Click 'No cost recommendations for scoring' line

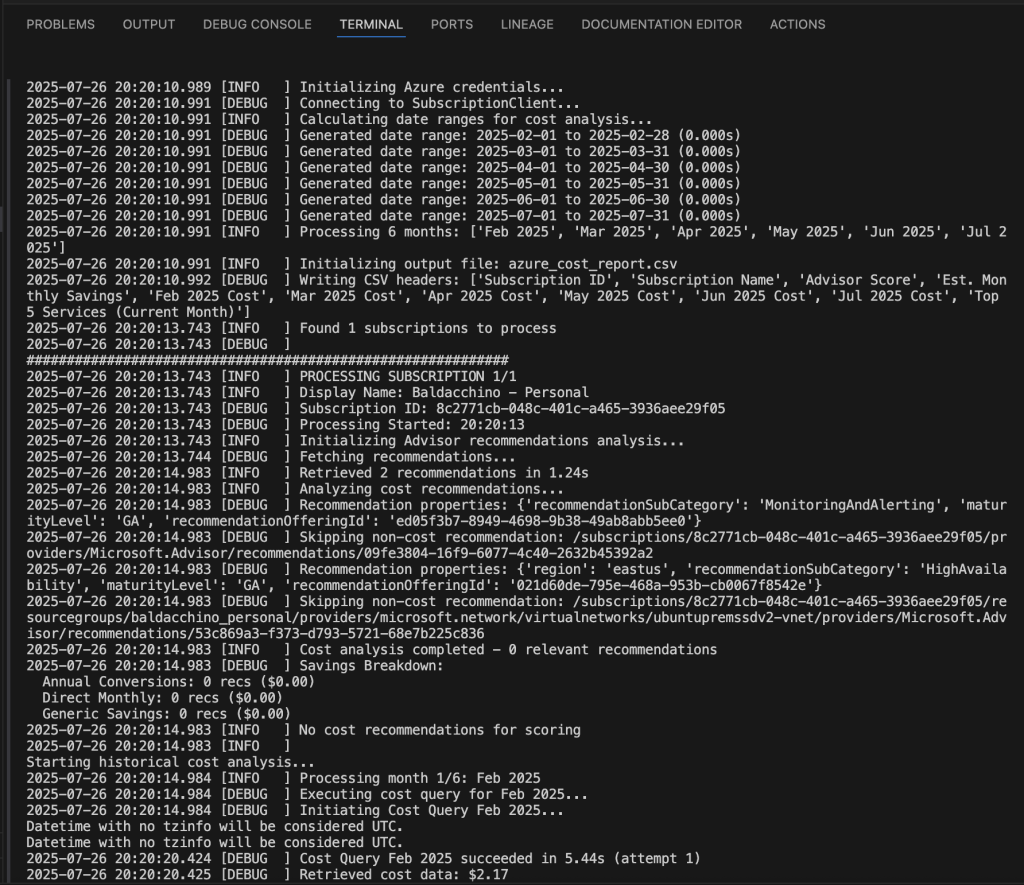click(x=303, y=730)
